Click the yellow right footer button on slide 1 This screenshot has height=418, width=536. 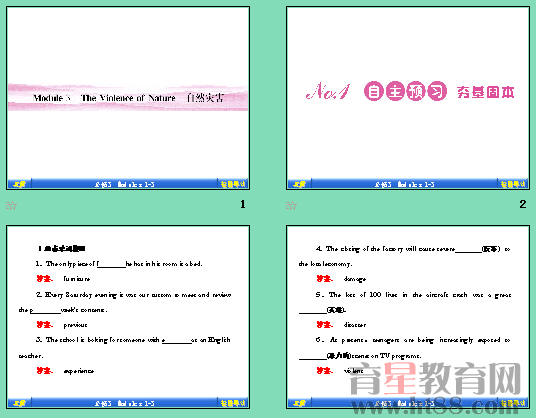point(233,184)
